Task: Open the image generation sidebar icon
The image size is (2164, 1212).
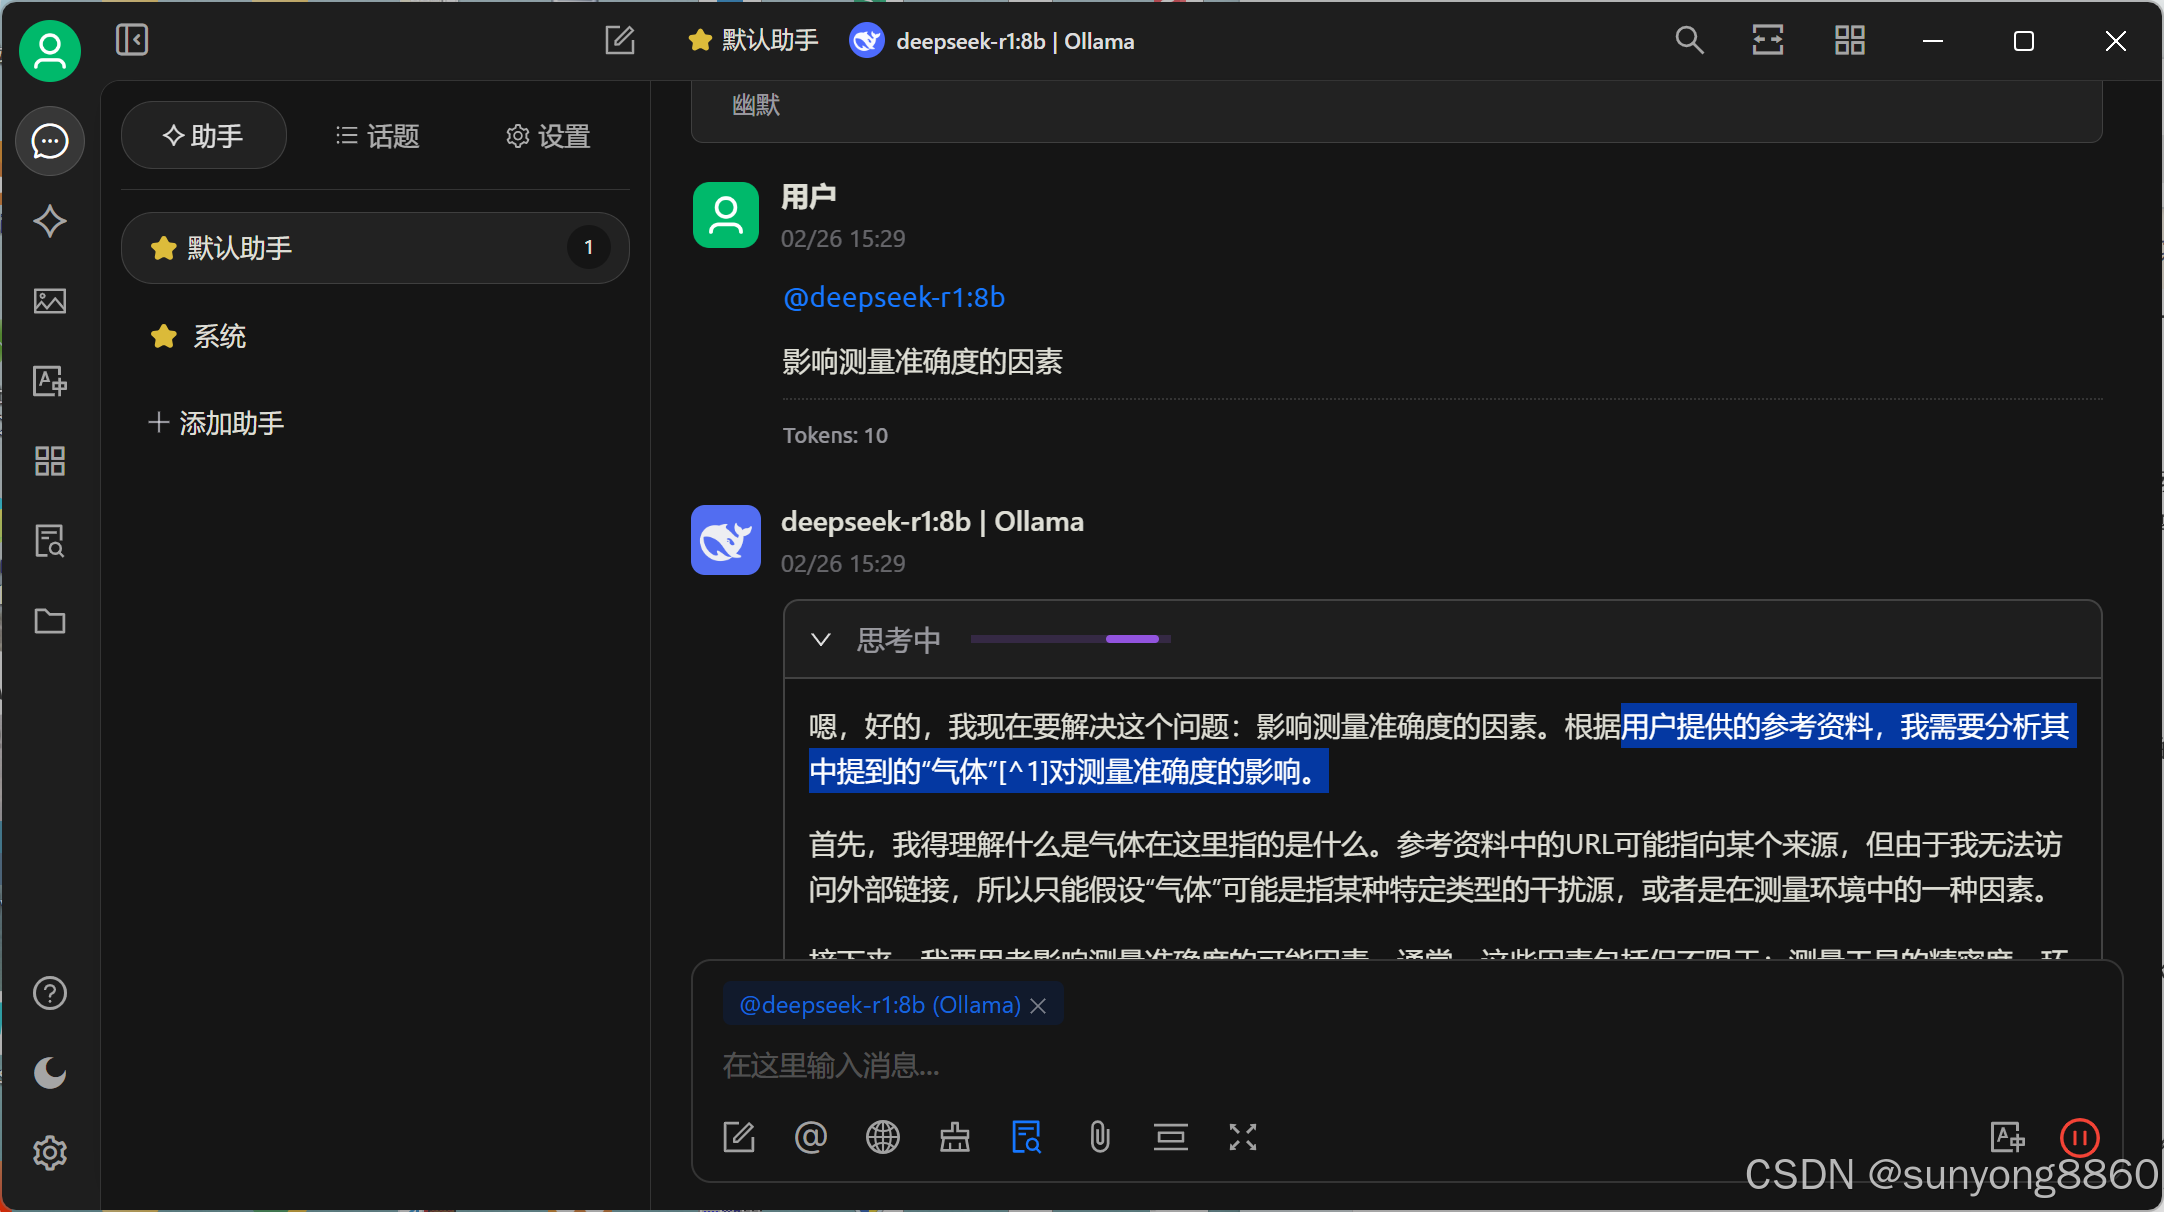Action: click(x=49, y=301)
